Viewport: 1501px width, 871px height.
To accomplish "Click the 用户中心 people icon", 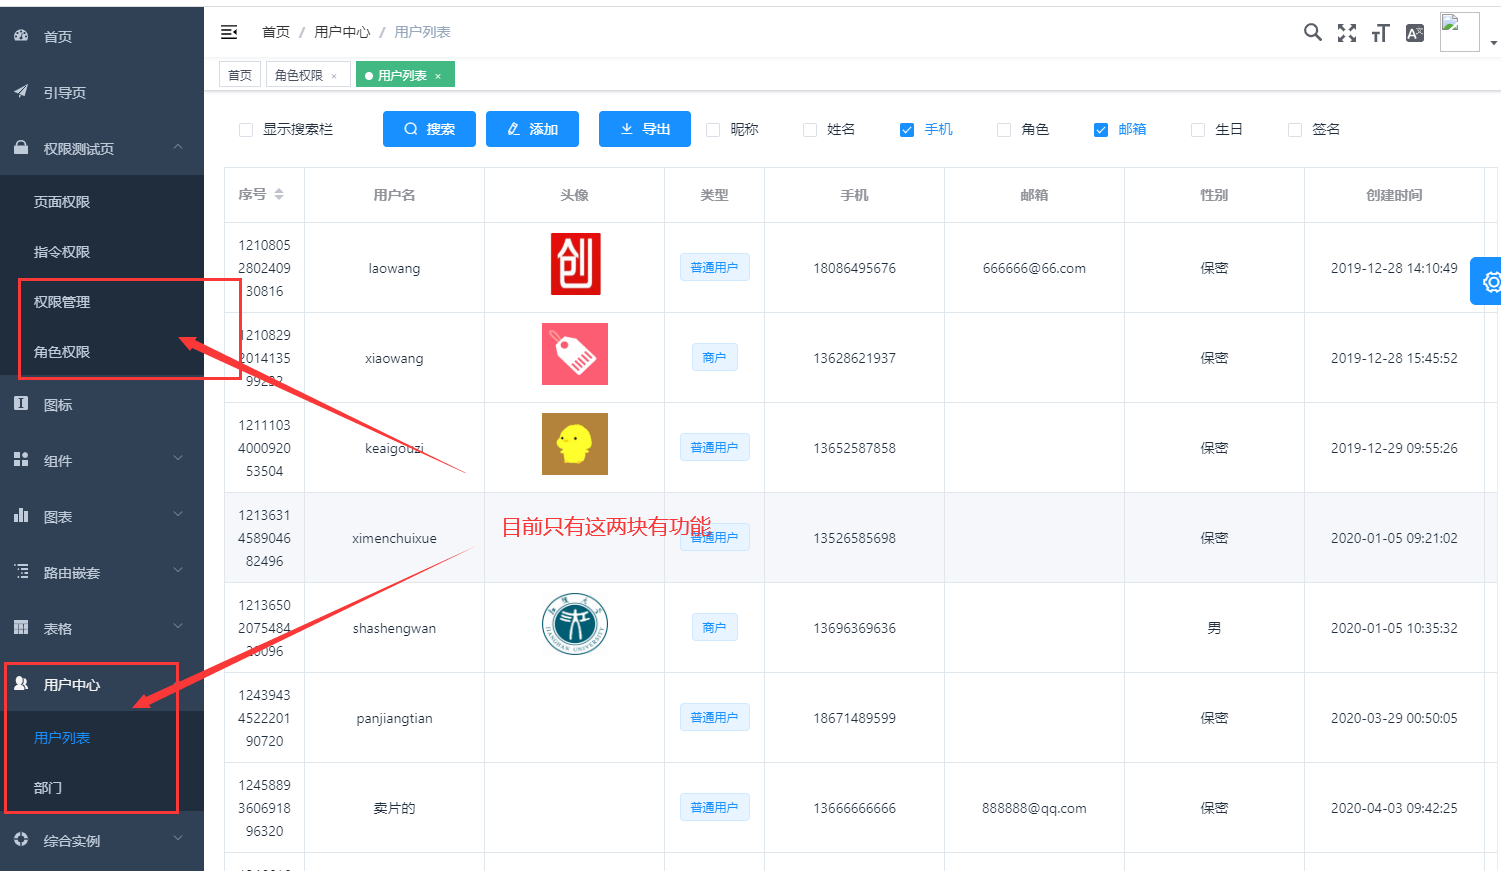I will (x=21, y=683).
